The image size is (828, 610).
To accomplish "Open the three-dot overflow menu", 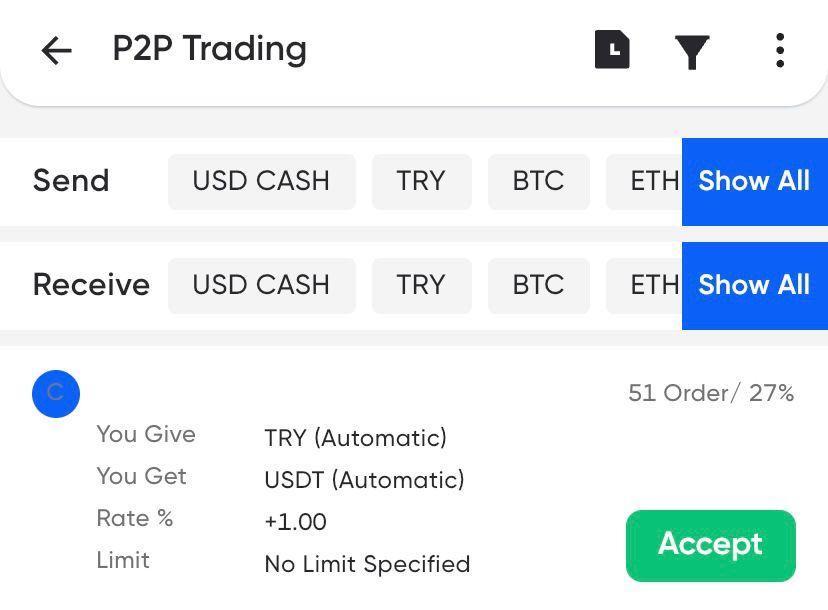I will pyautogui.click(x=779, y=50).
